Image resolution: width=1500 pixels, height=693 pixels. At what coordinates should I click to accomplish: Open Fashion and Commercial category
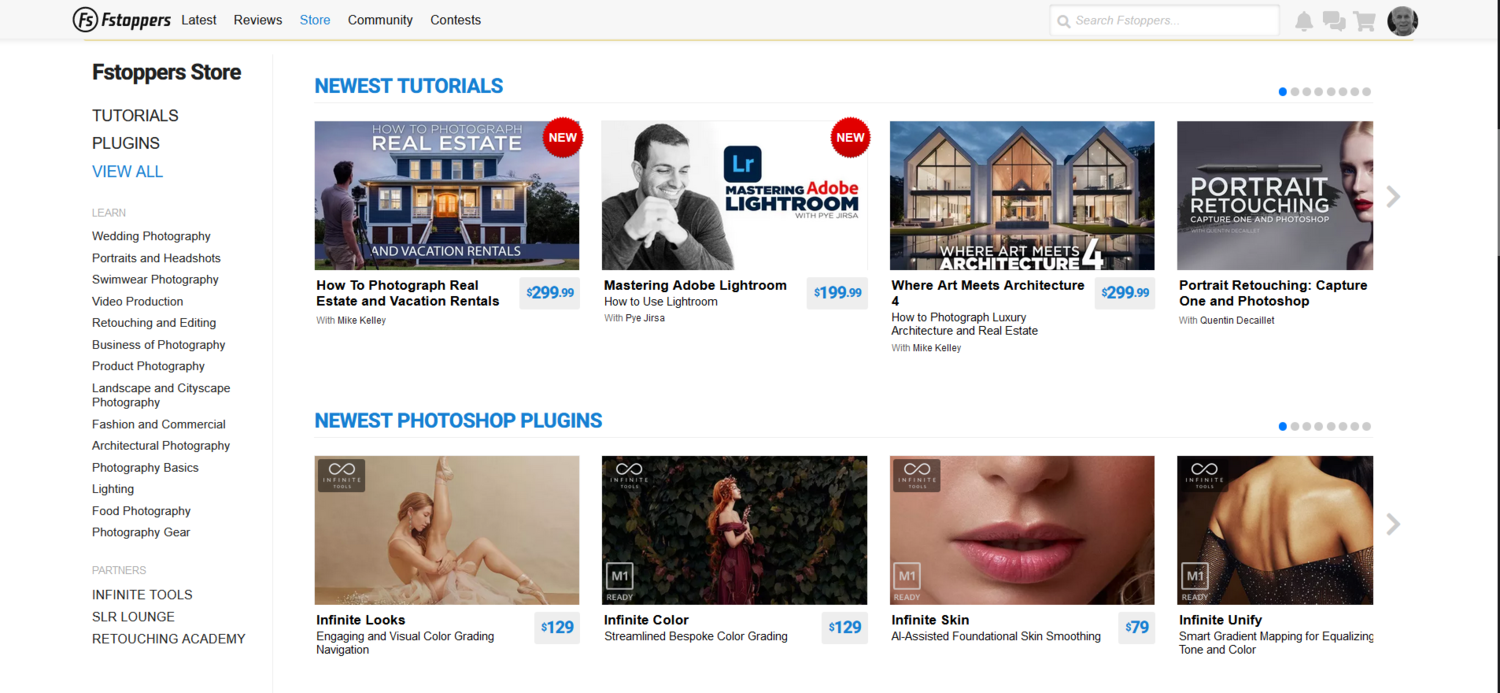coord(159,424)
